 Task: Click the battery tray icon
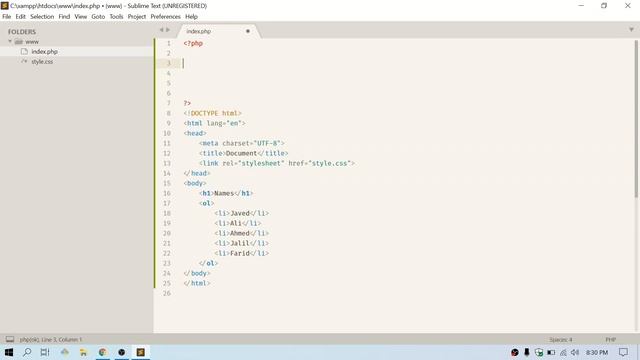(551, 352)
